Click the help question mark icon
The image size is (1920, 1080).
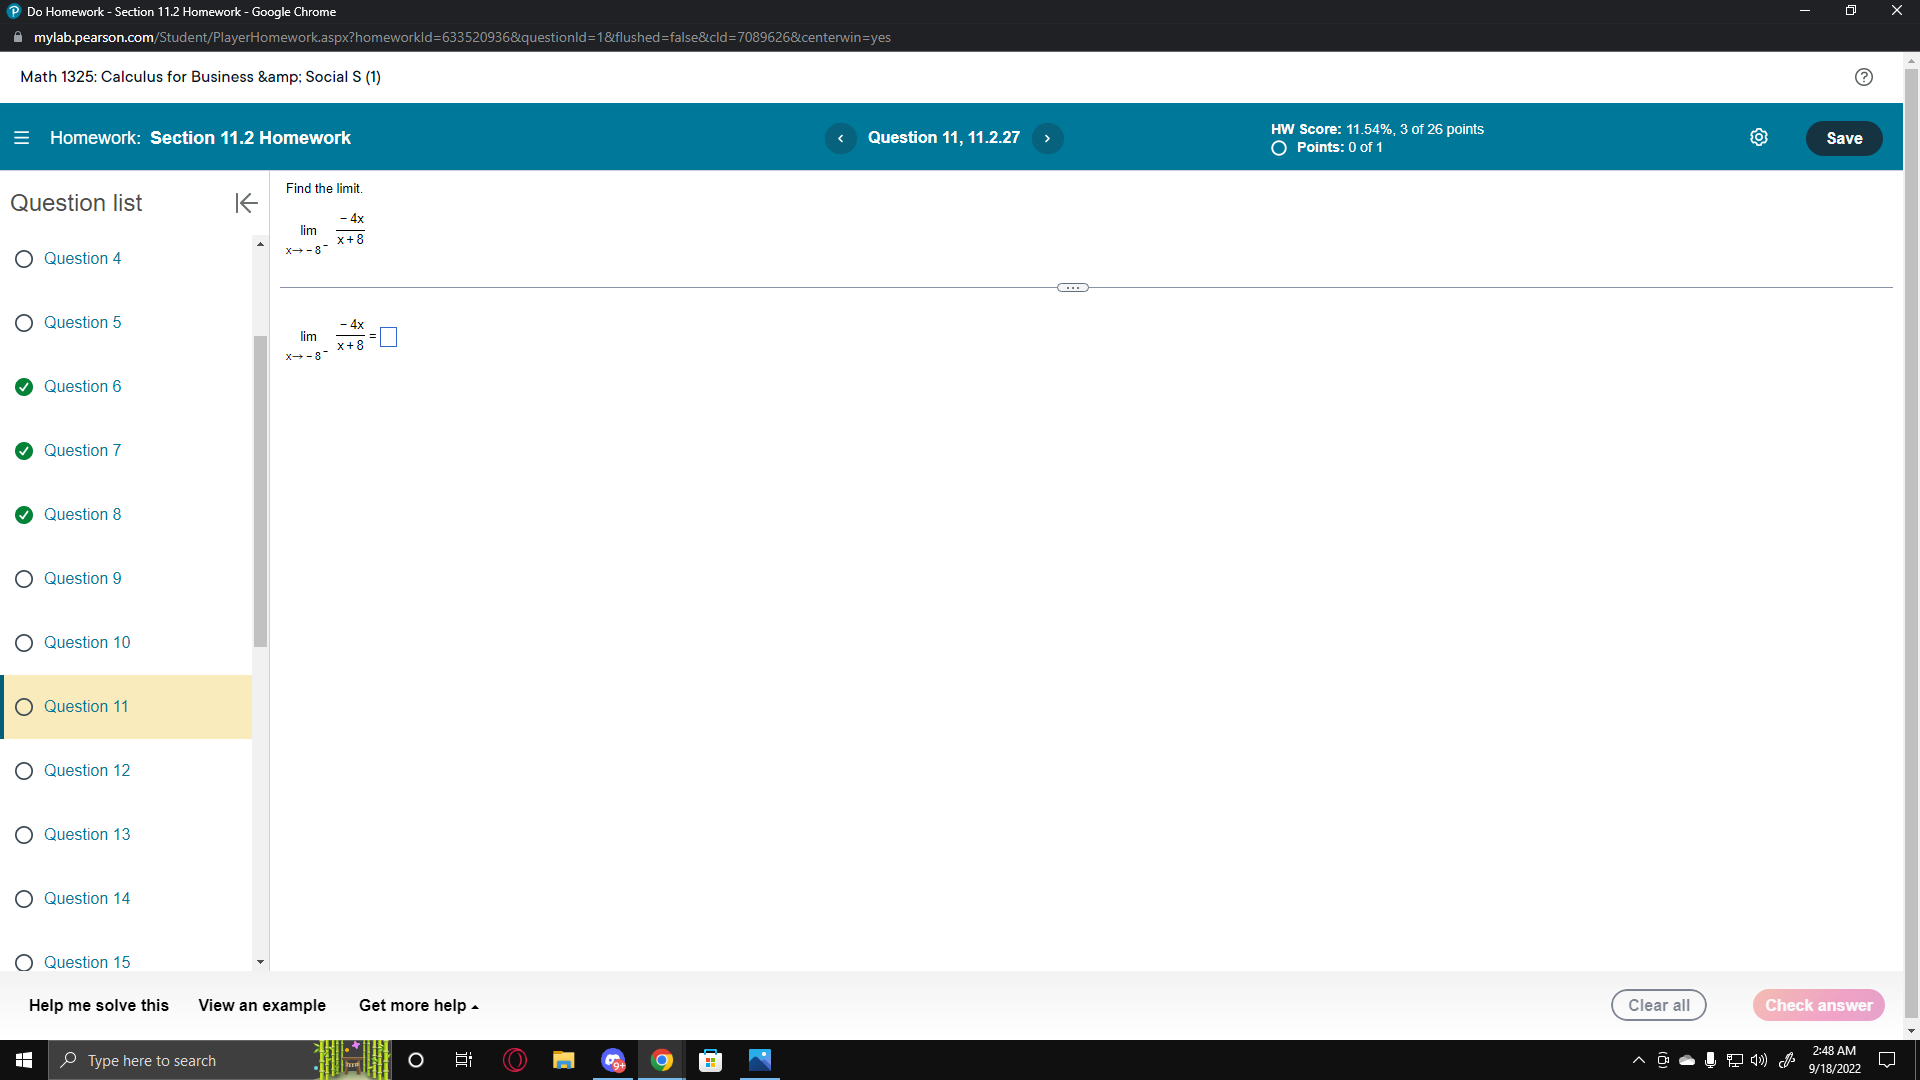[1863, 77]
